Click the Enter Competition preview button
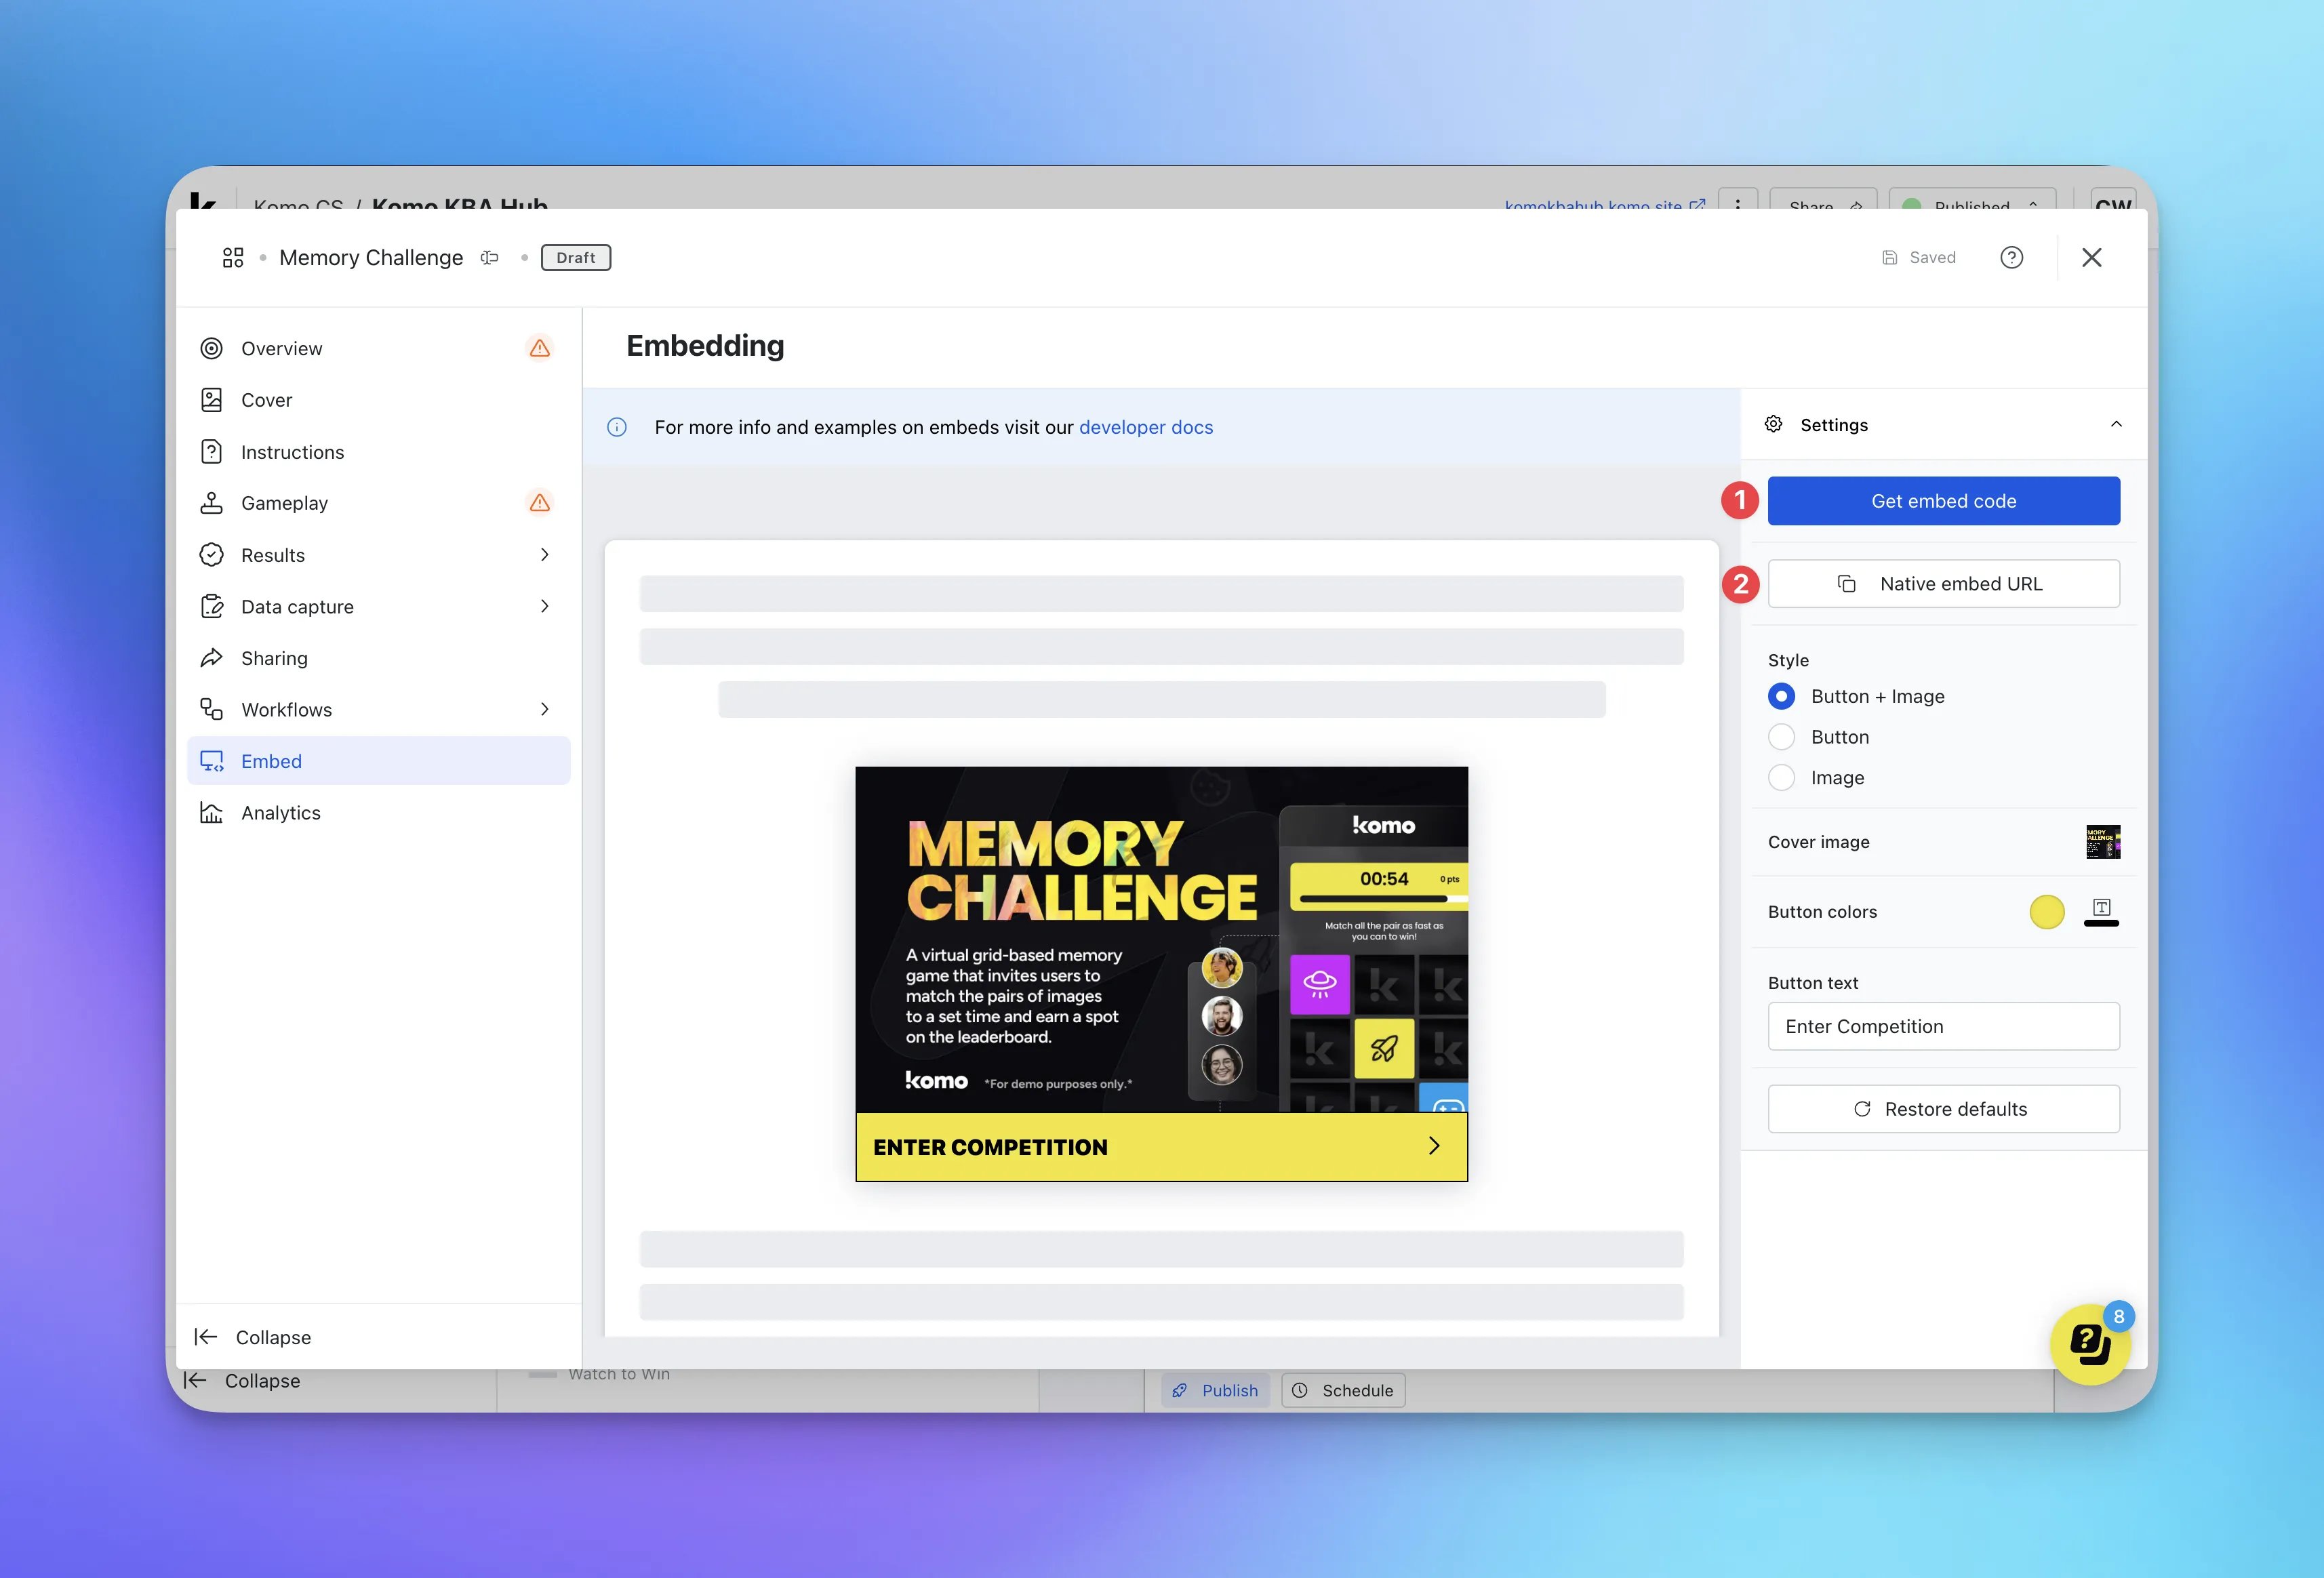2324x1578 pixels. (x=1161, y=1147)
